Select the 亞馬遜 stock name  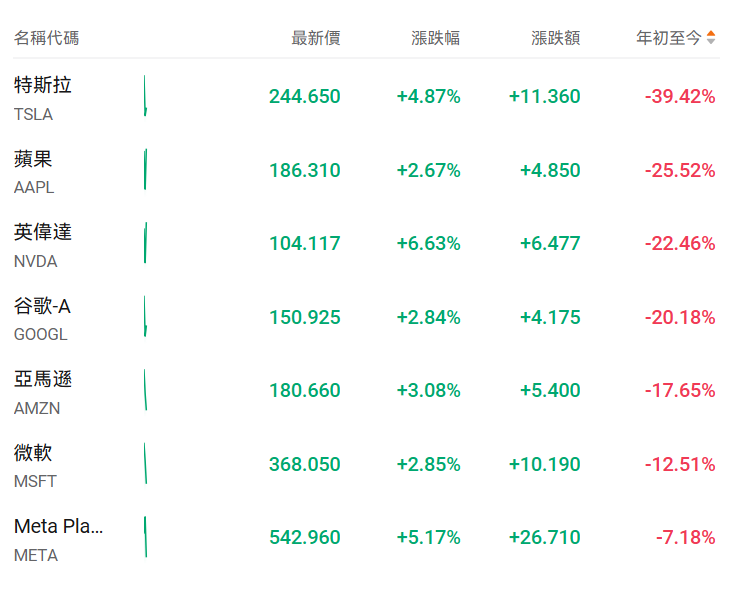43,379
